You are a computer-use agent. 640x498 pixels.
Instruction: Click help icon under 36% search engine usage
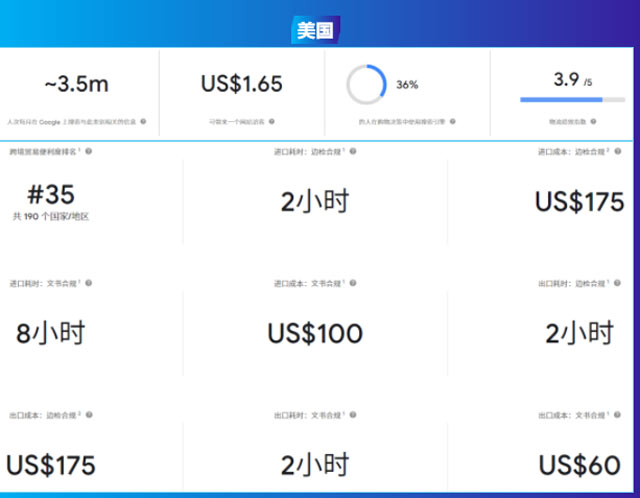(453, 121)
